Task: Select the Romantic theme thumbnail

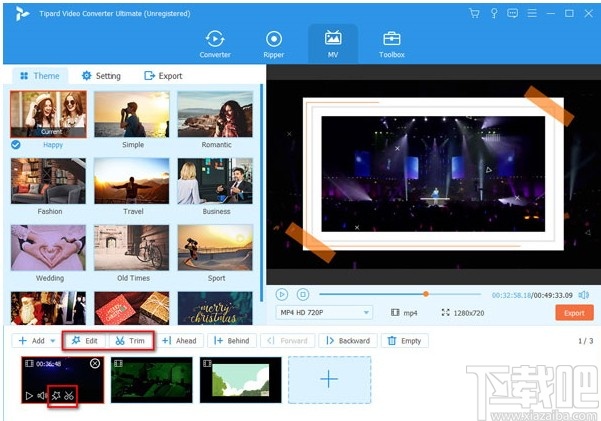Action: coord(215,114)
